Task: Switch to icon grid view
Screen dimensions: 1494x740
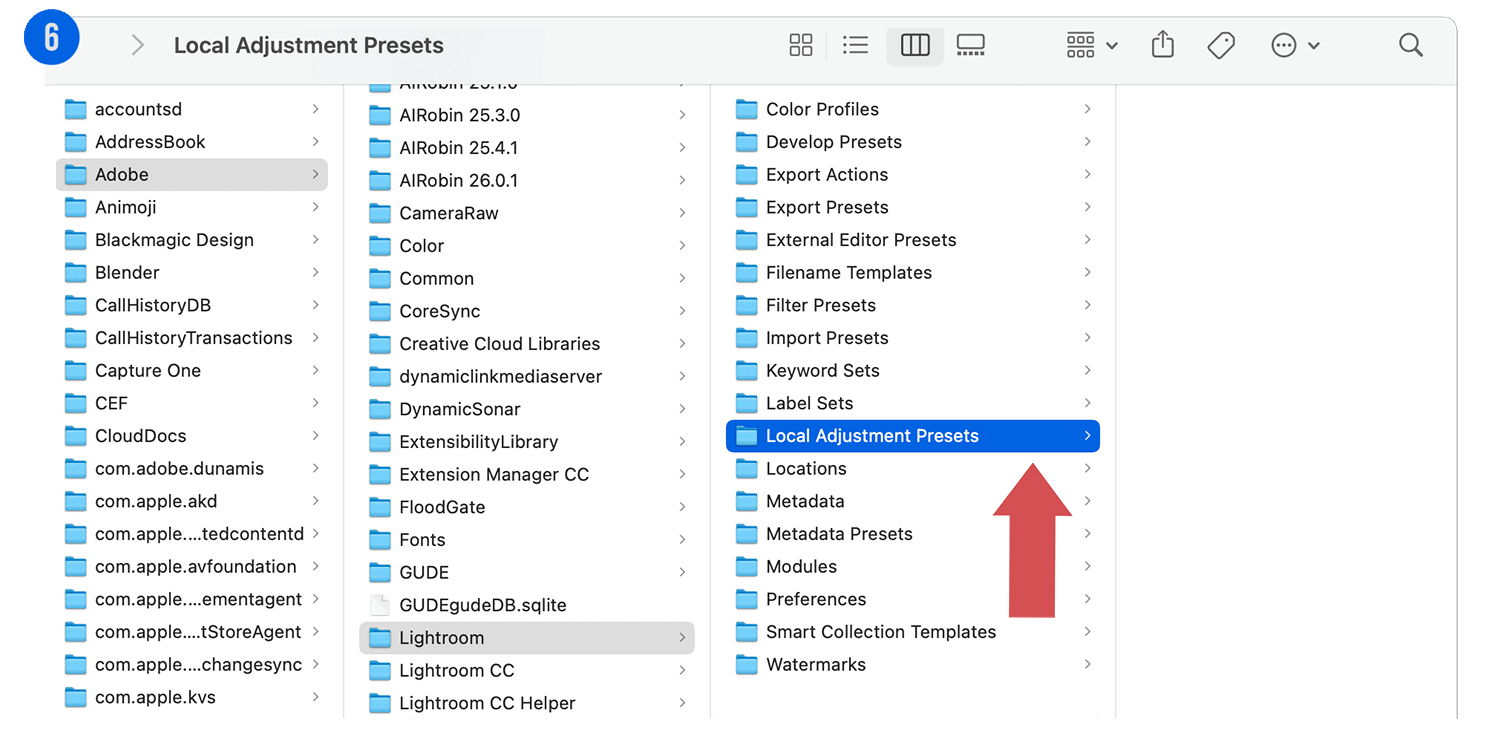Action: (801, 45)
